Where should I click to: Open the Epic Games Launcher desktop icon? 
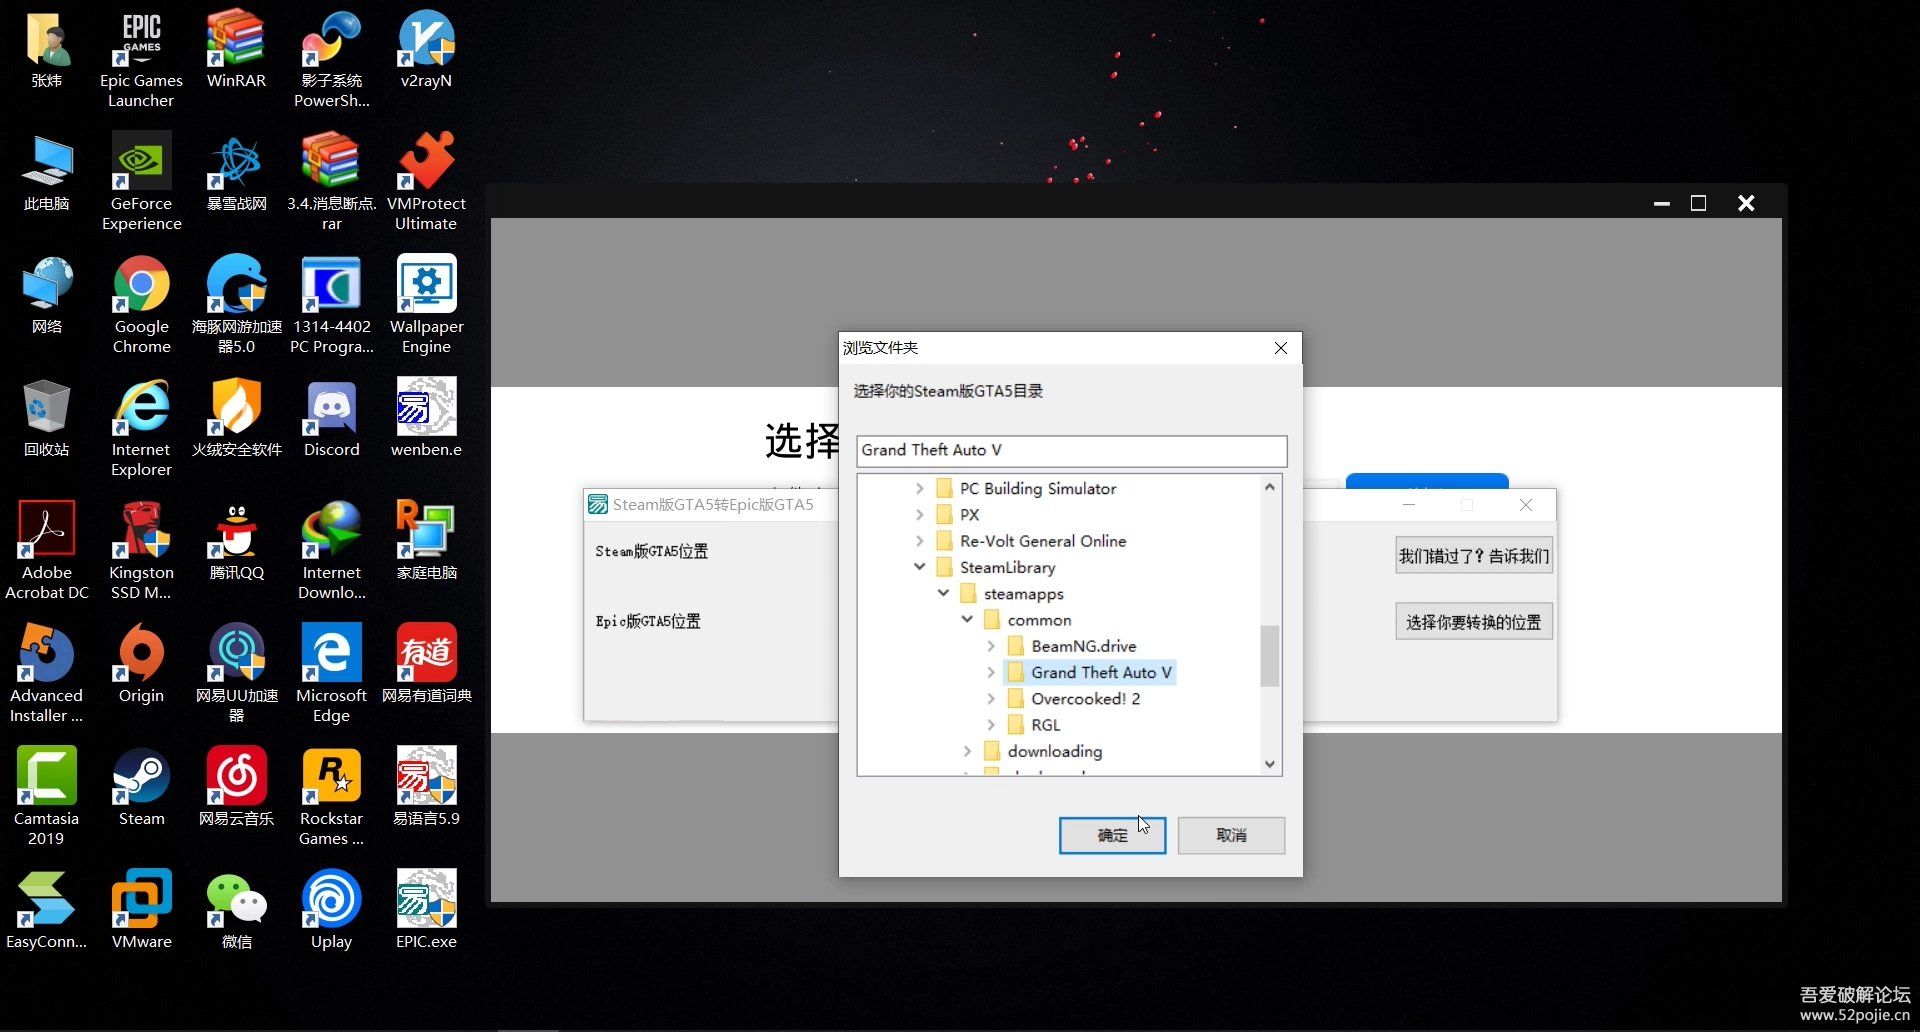click(x=141, y=59)
